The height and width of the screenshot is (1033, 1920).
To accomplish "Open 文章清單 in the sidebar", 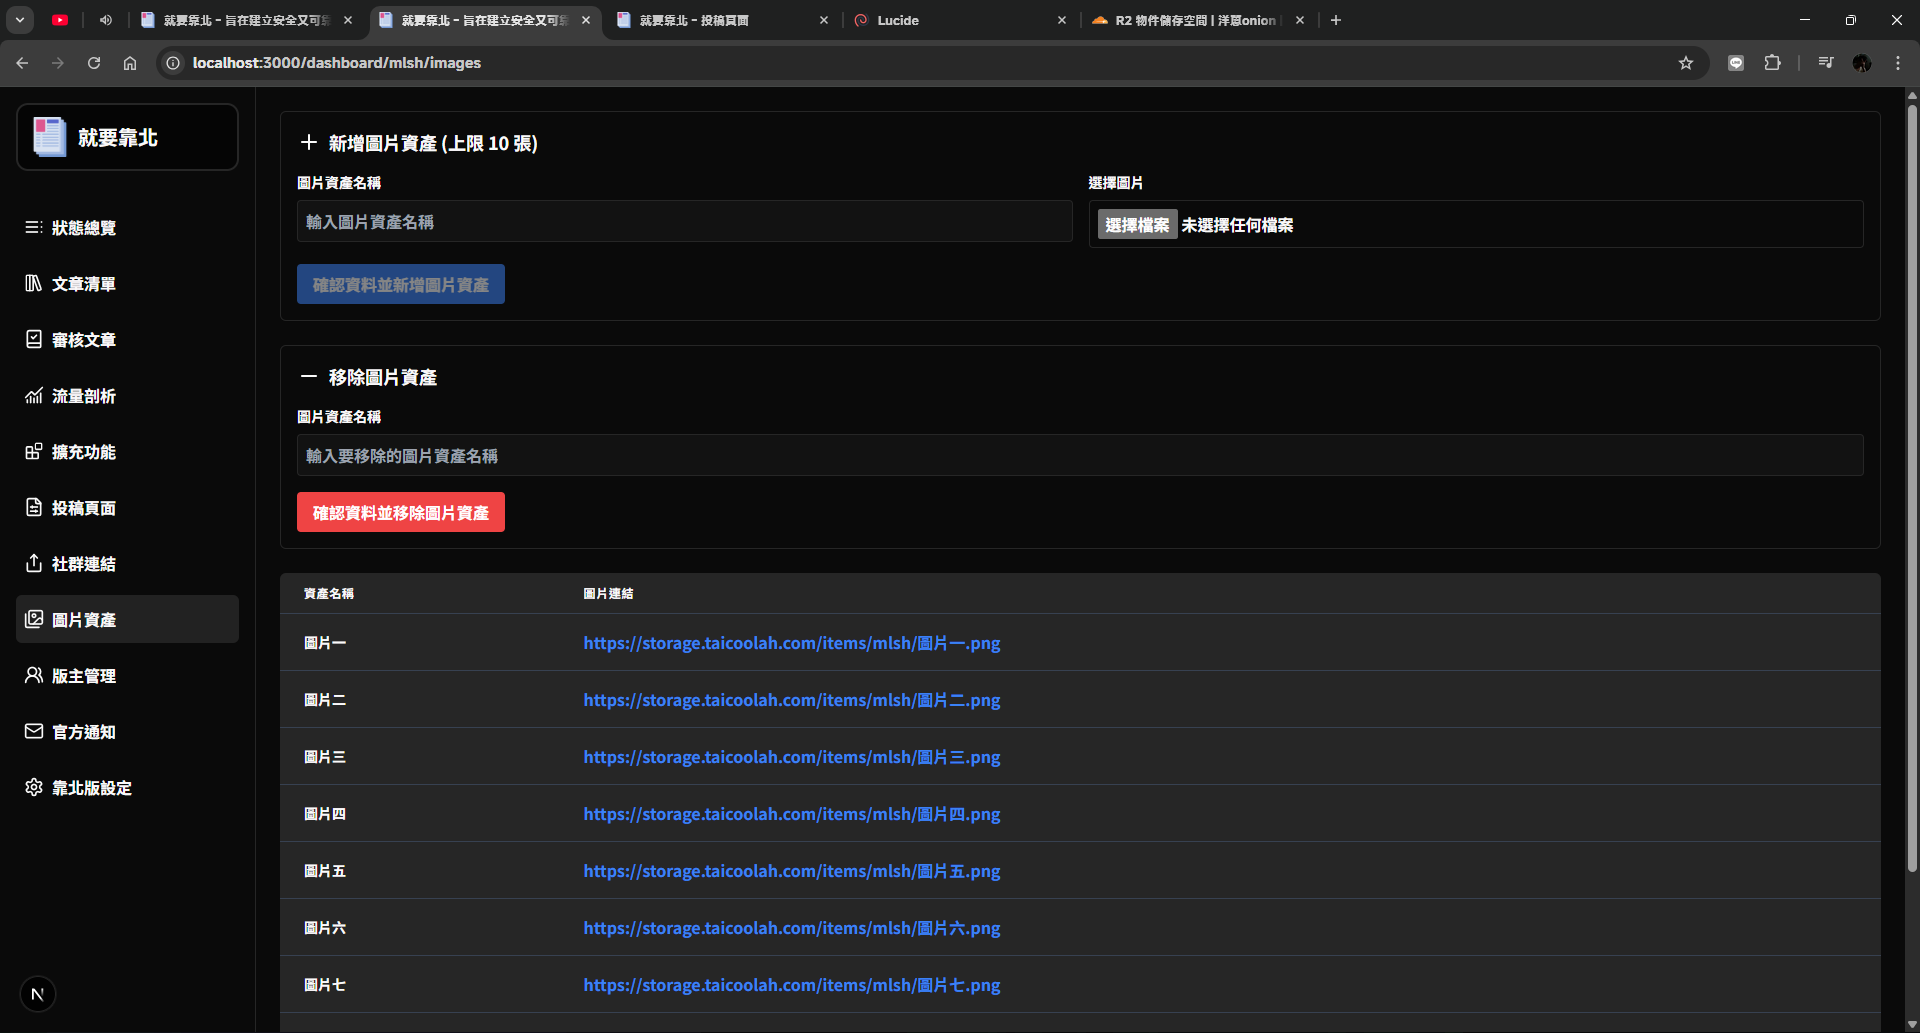I will 127,284.
